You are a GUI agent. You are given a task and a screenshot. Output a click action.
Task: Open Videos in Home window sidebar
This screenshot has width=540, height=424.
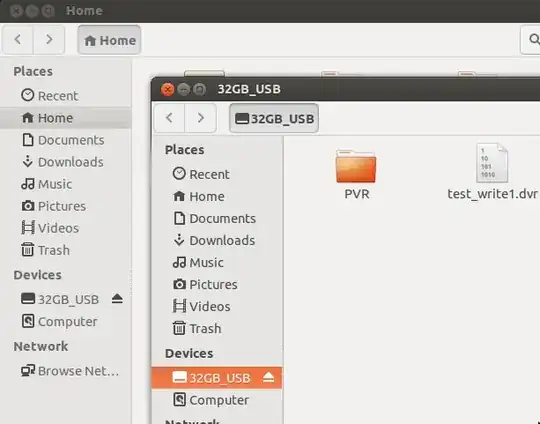coord(65,228)
